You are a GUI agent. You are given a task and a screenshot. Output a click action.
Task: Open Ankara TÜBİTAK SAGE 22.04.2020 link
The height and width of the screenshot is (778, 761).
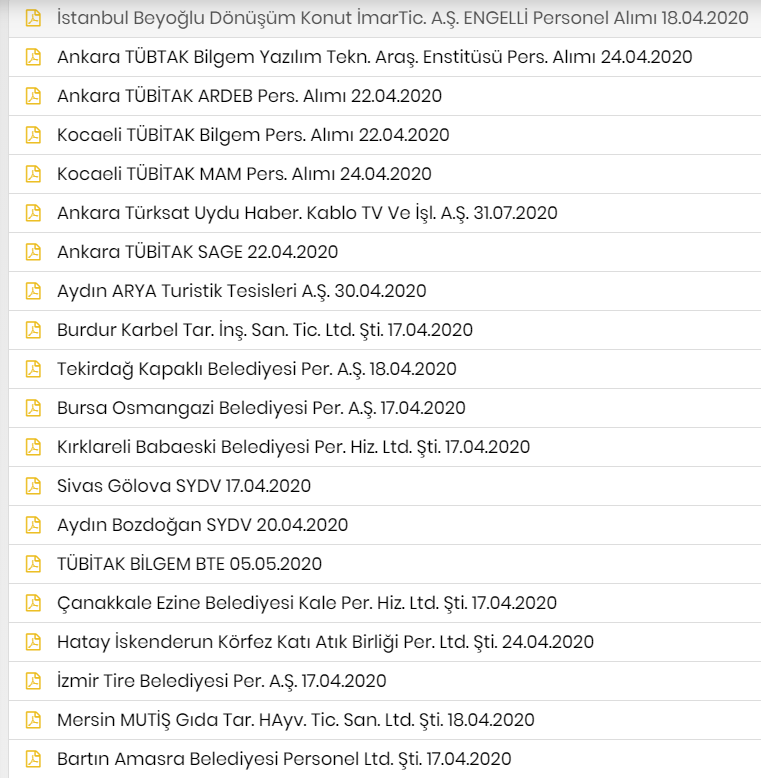(197, 252)
